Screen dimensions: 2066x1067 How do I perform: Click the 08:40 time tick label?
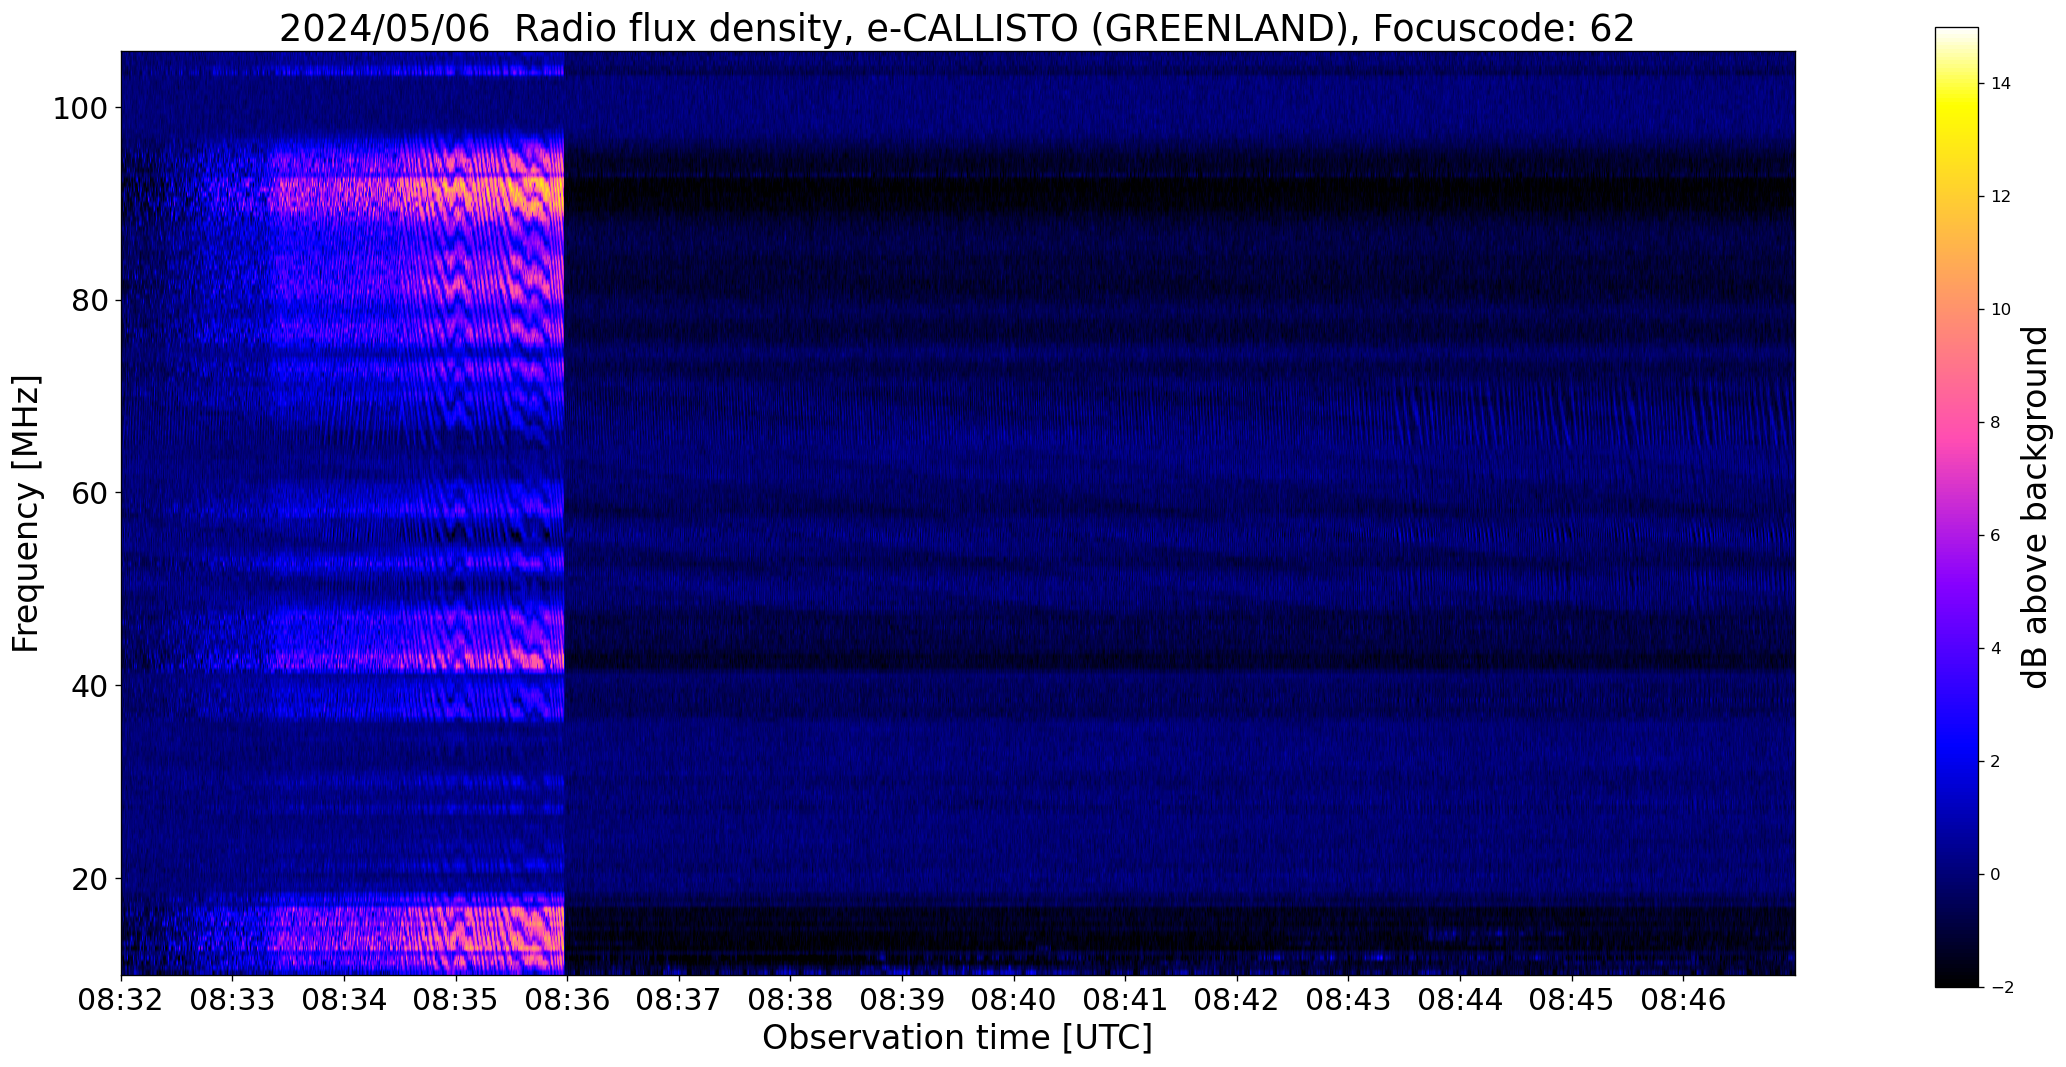click(1014, 1000)
